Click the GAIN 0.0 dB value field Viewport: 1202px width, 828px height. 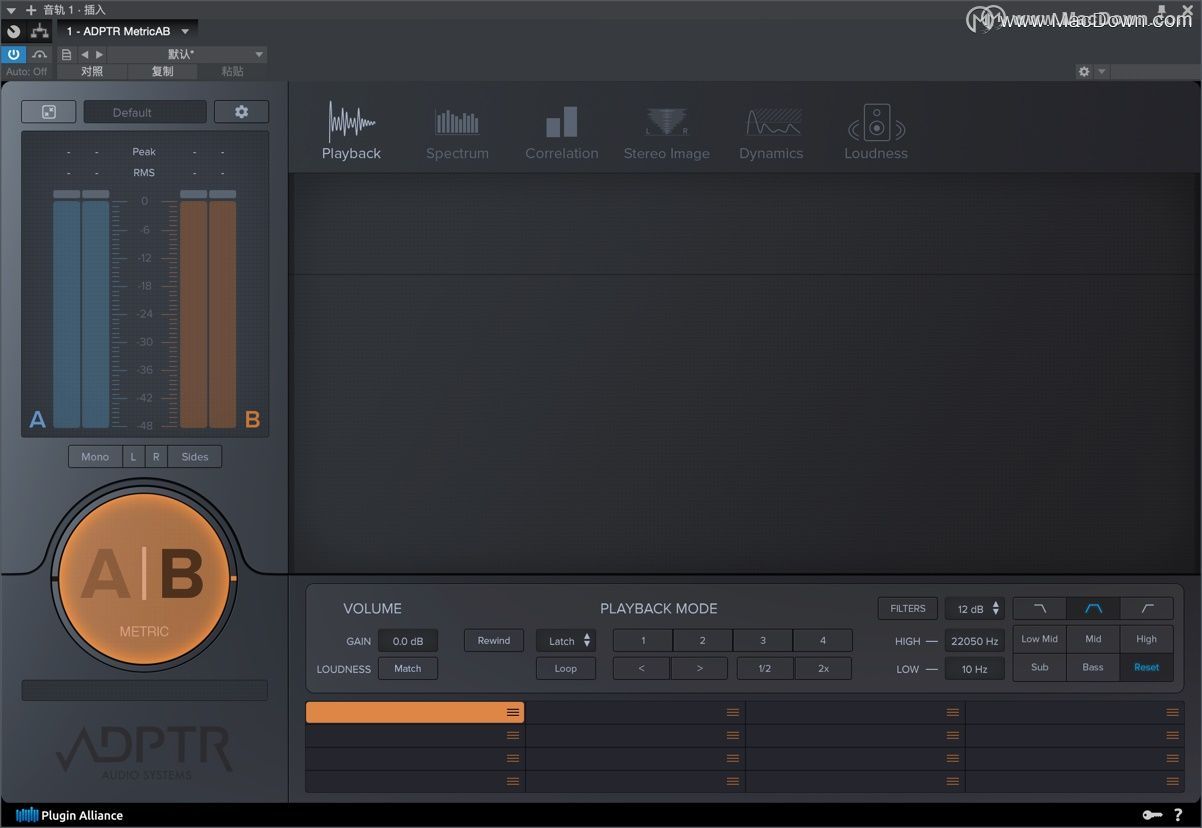[x=408, y=641]
